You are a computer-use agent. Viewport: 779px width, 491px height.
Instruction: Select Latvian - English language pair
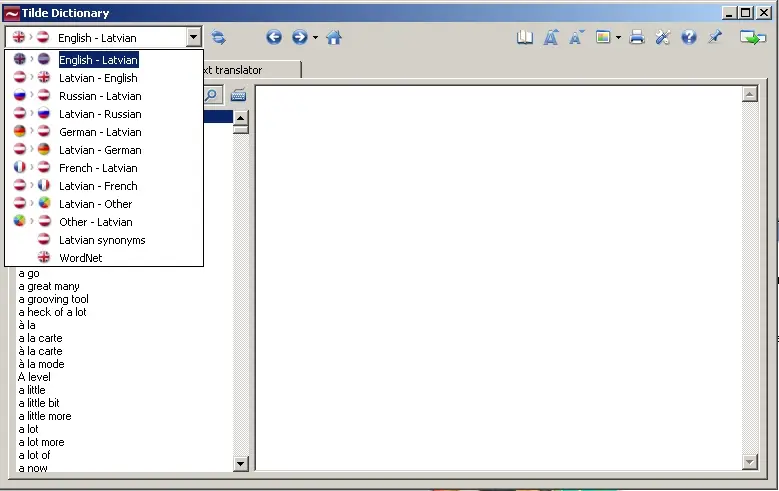[x=104, y=78]
